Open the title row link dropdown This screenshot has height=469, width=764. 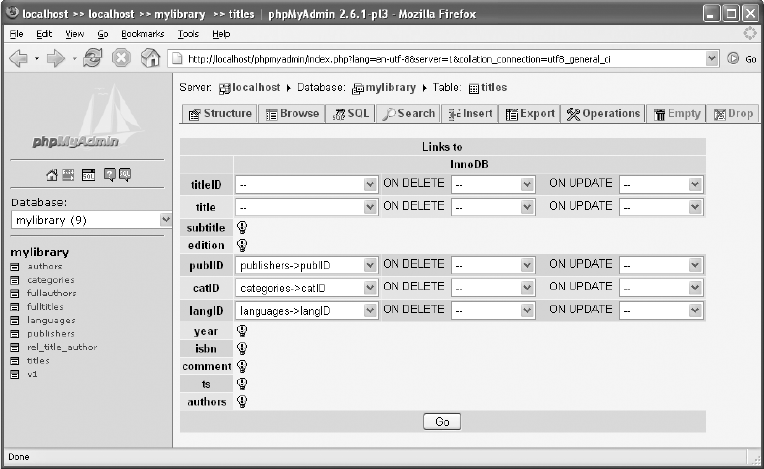[306, 207]
